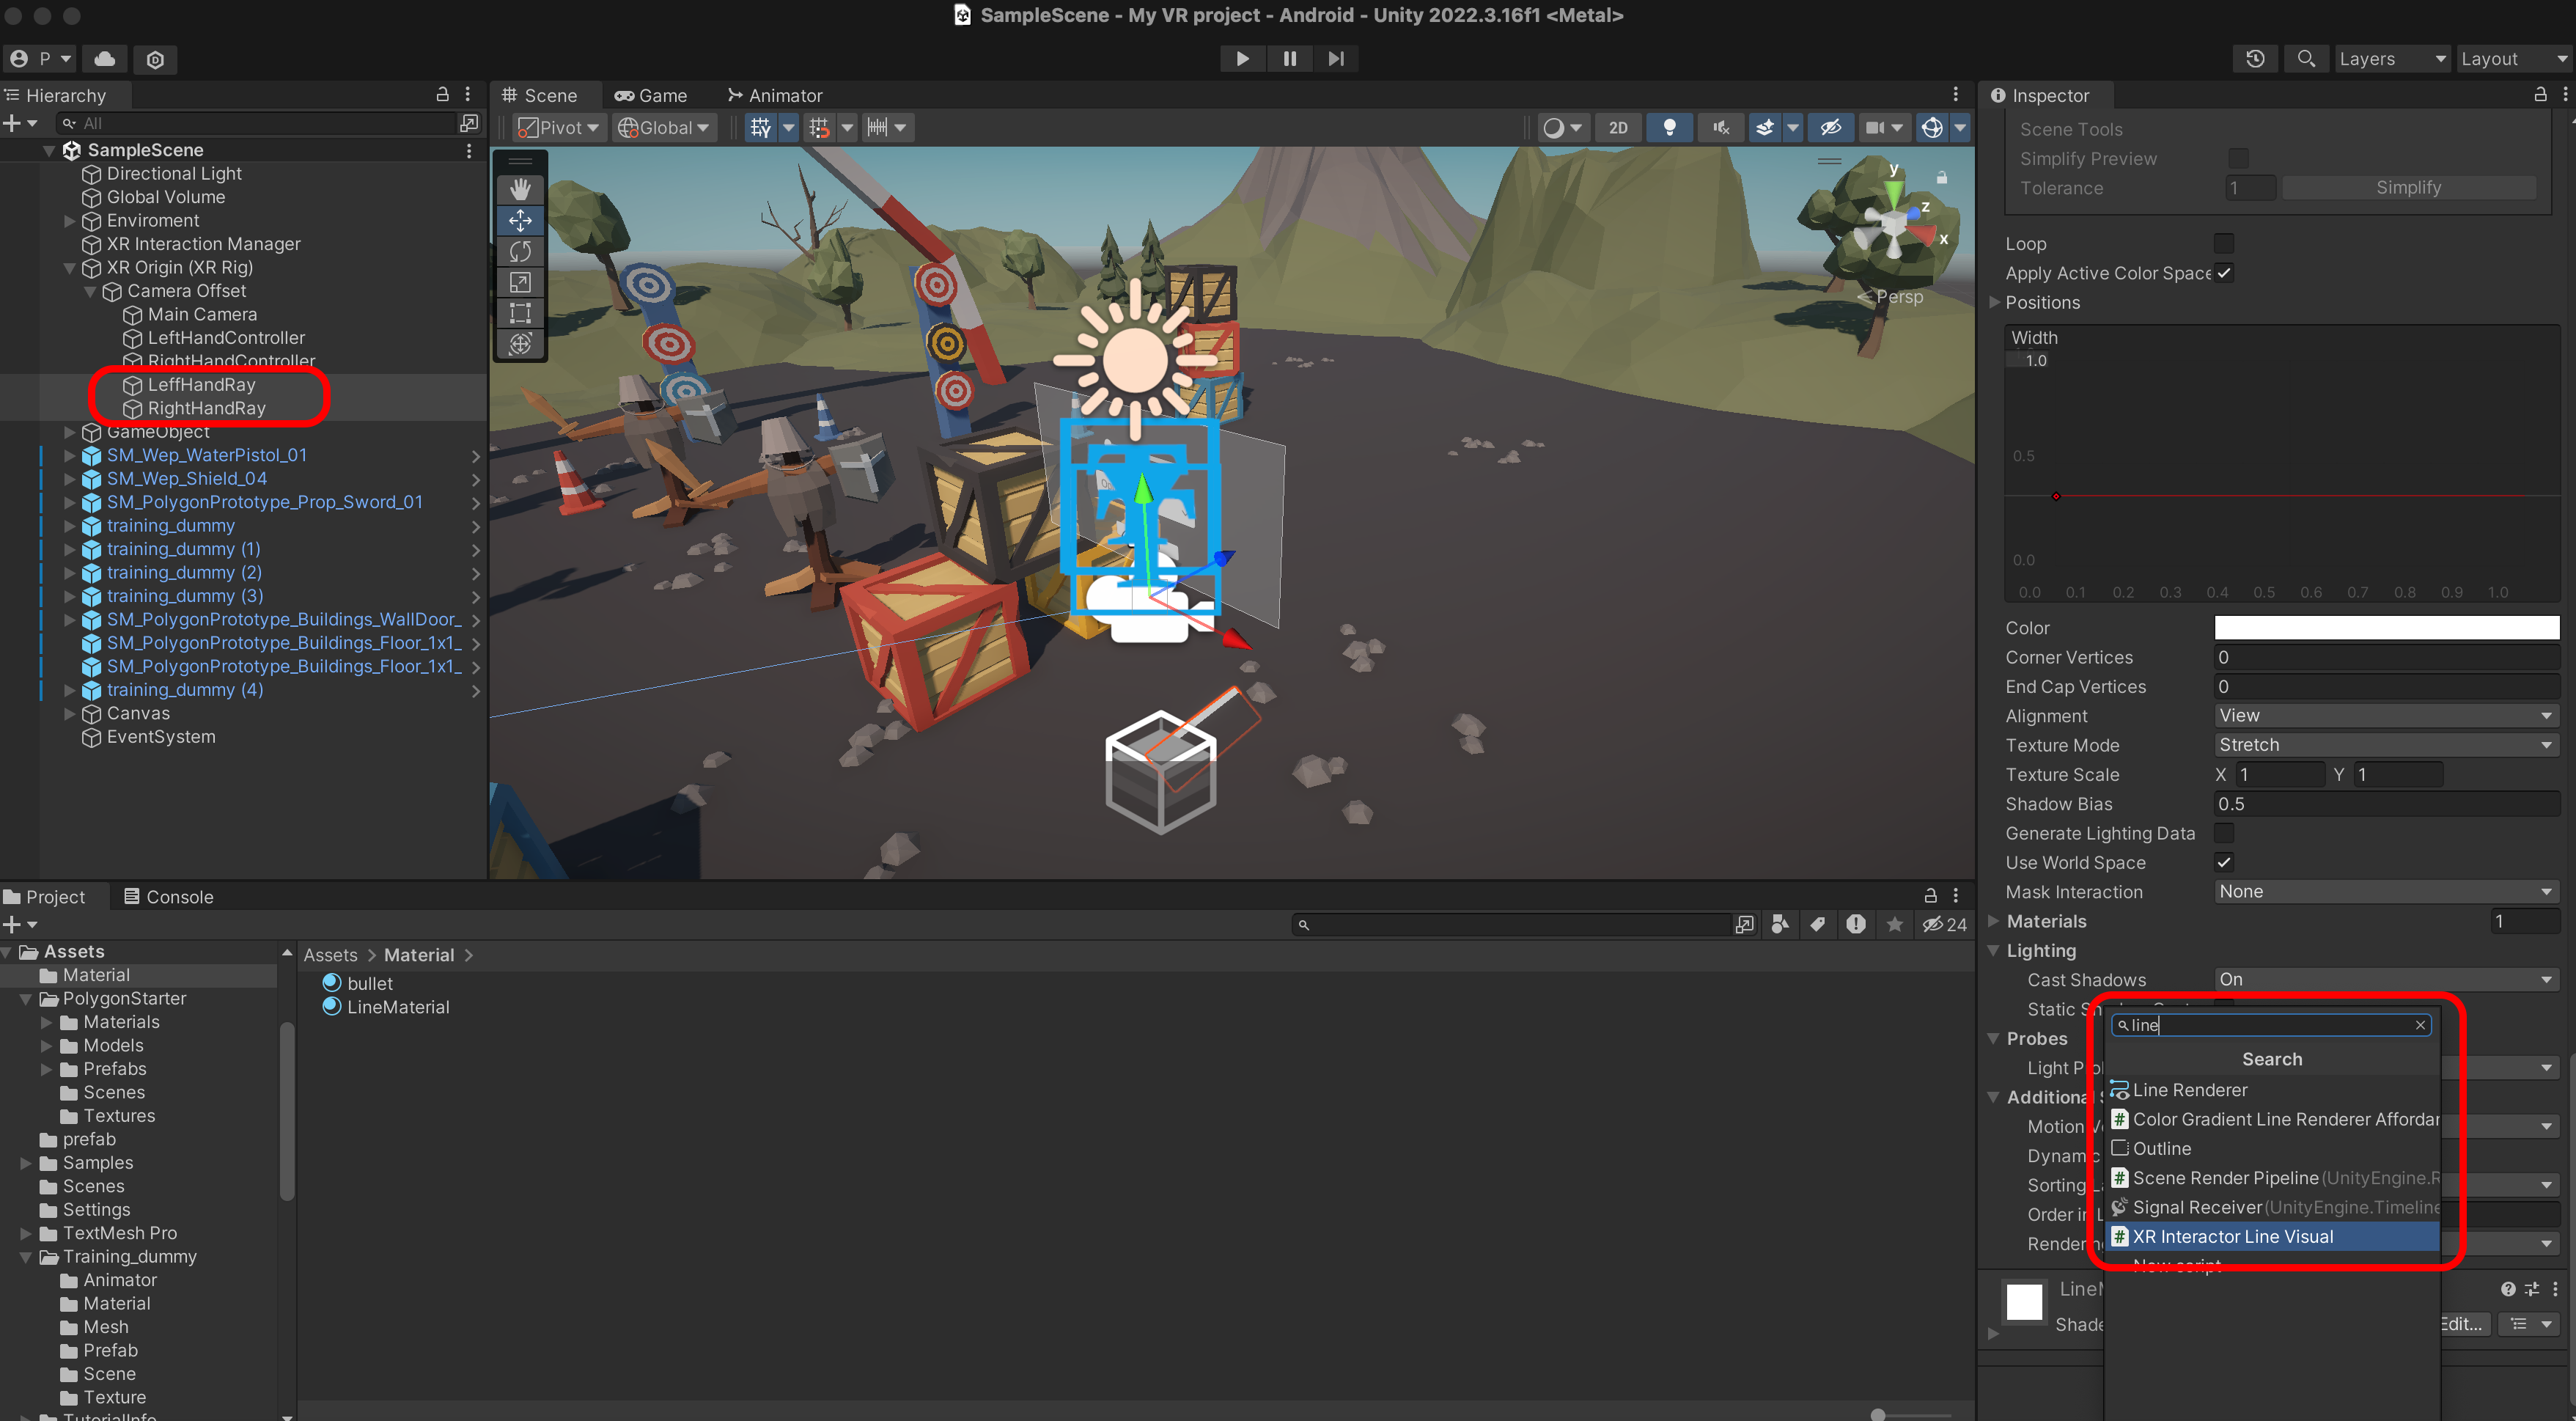Toggle the 2D view mode
2576x1421 pixels.
tap(1617, 127)
